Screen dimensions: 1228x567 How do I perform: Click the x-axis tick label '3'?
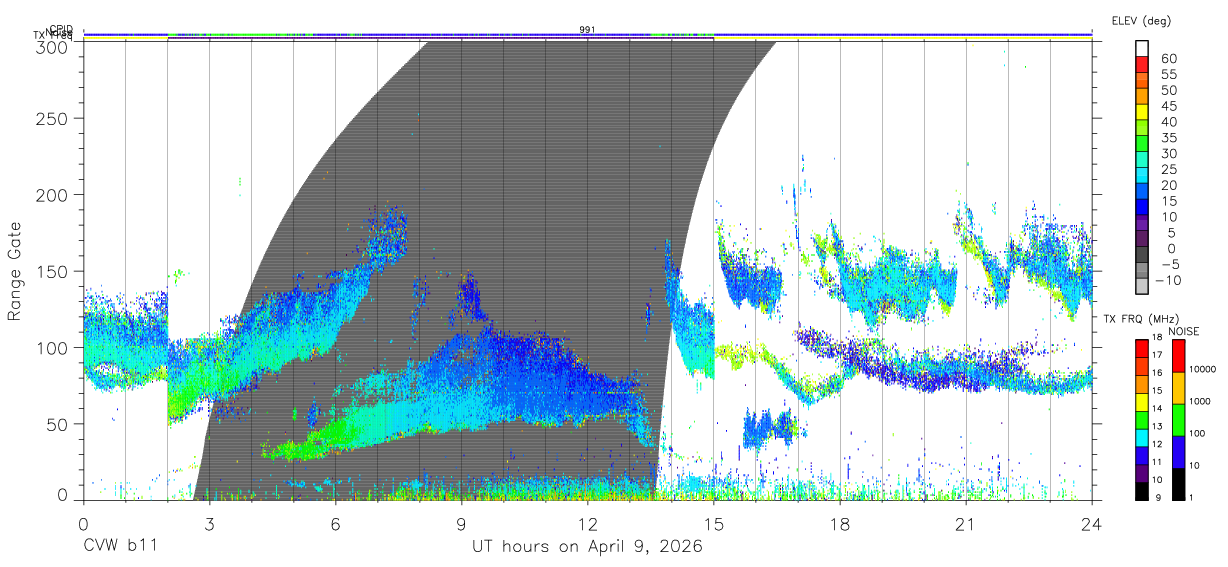coord(209,523)
